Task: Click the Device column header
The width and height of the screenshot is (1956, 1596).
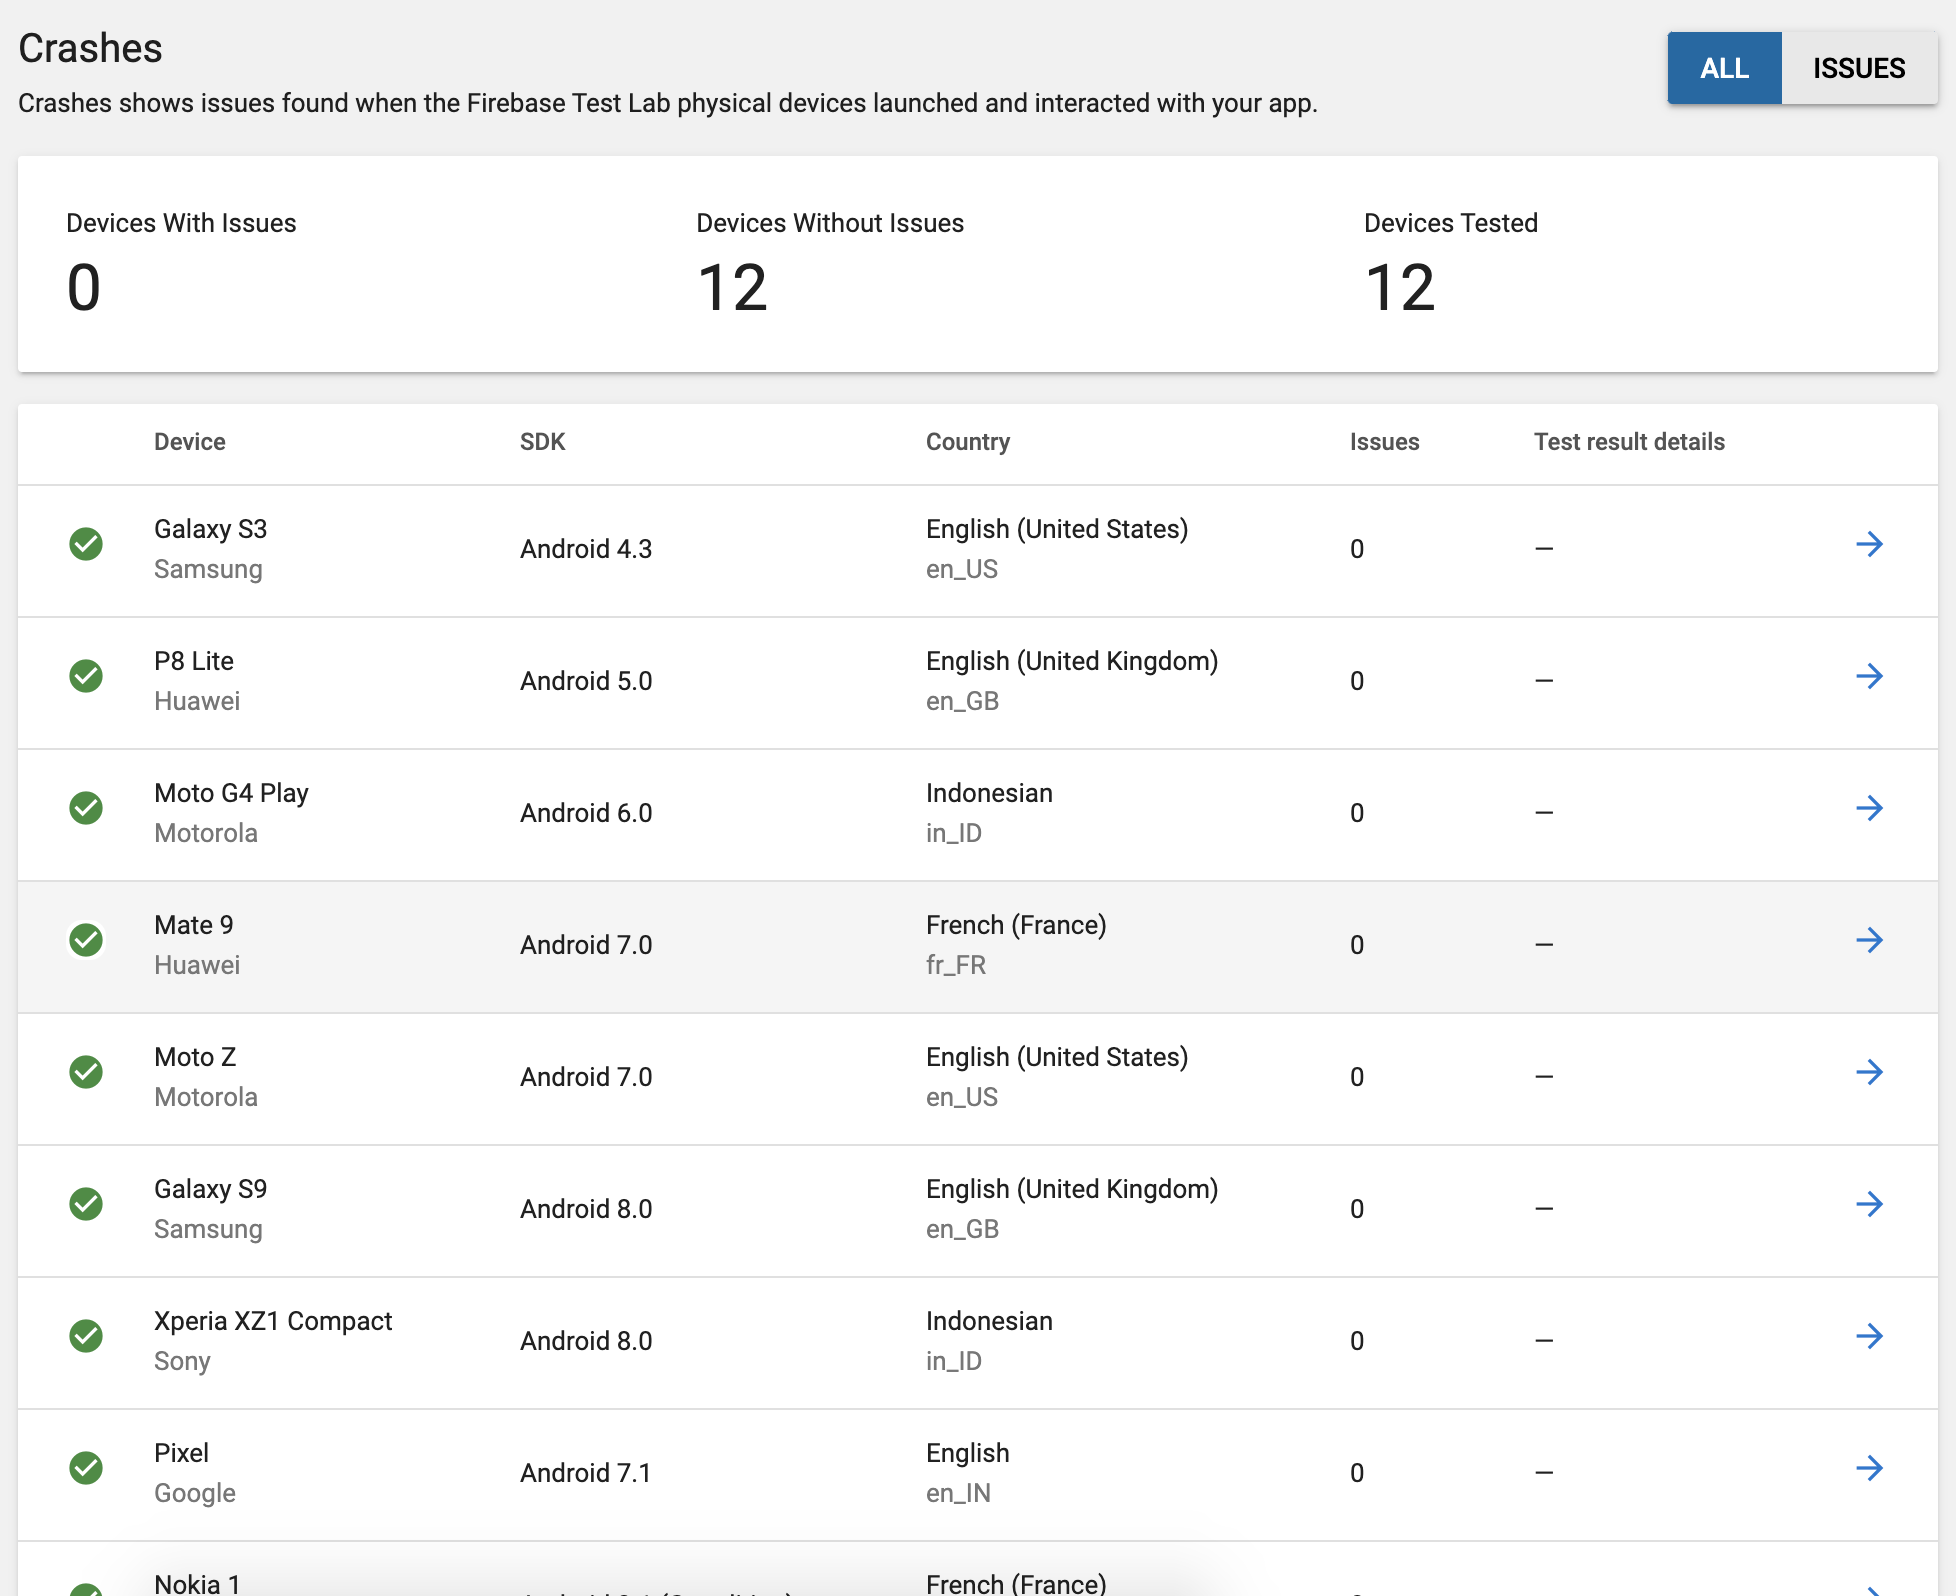Action: (x=189, y=442)
